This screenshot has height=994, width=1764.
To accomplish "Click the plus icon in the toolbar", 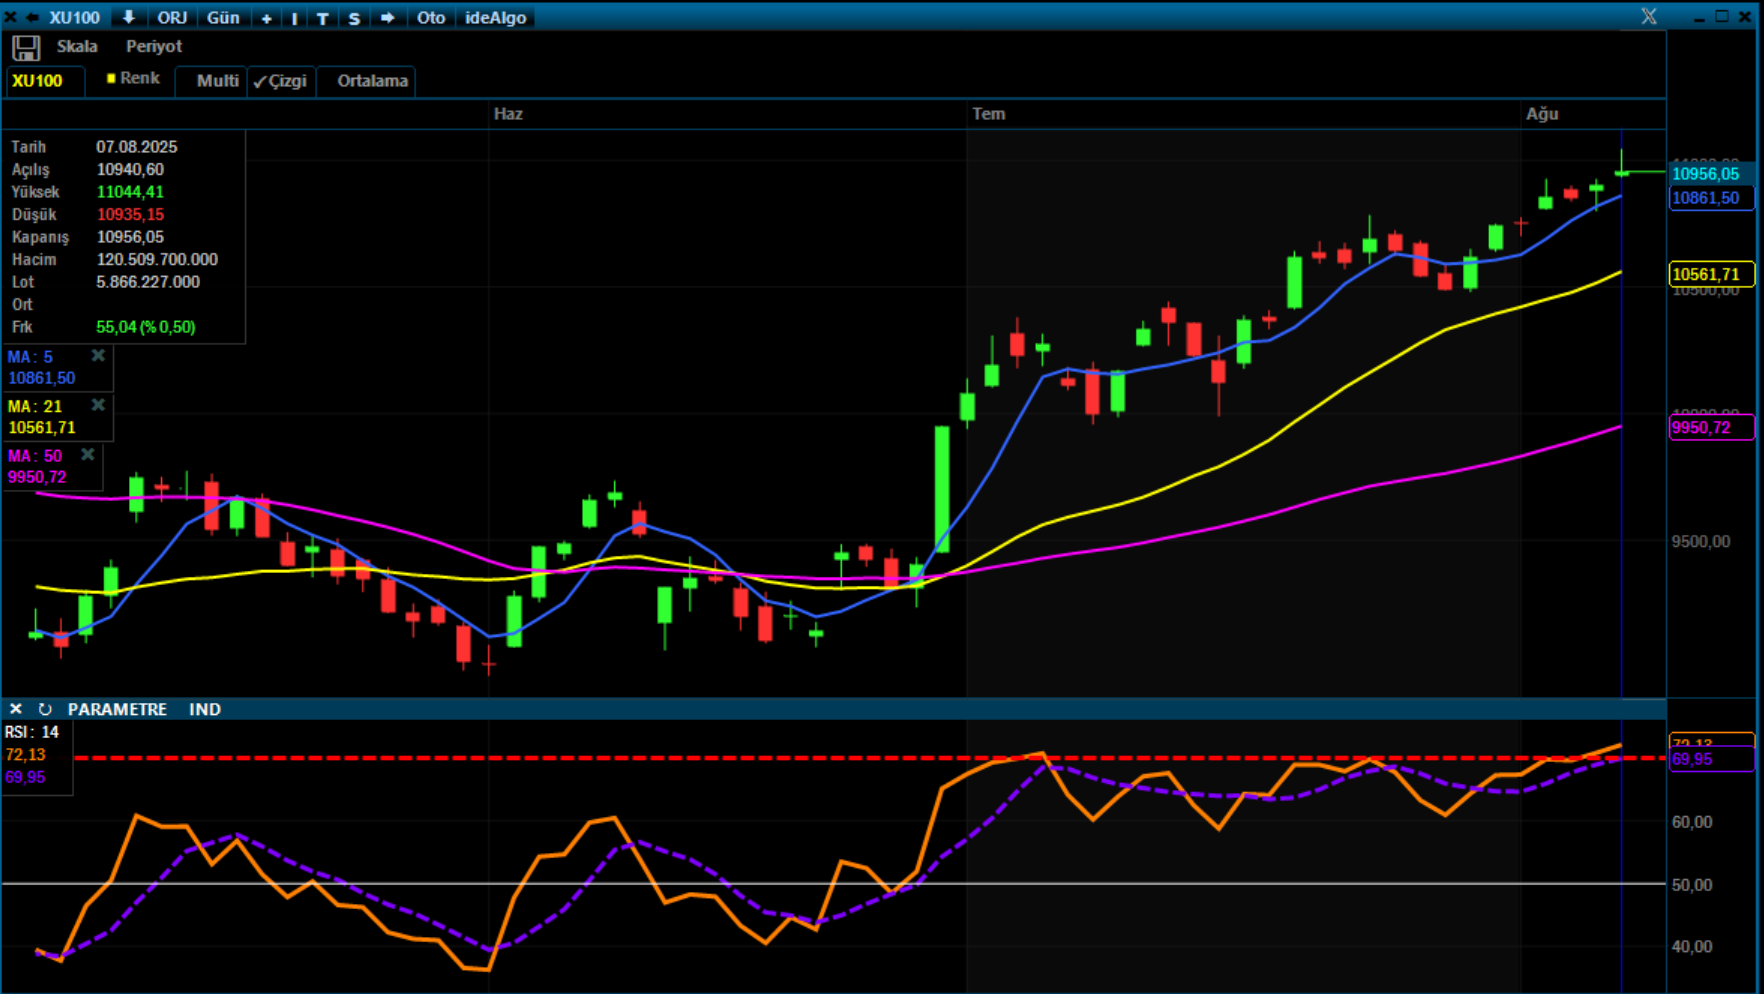I will 266,18.
